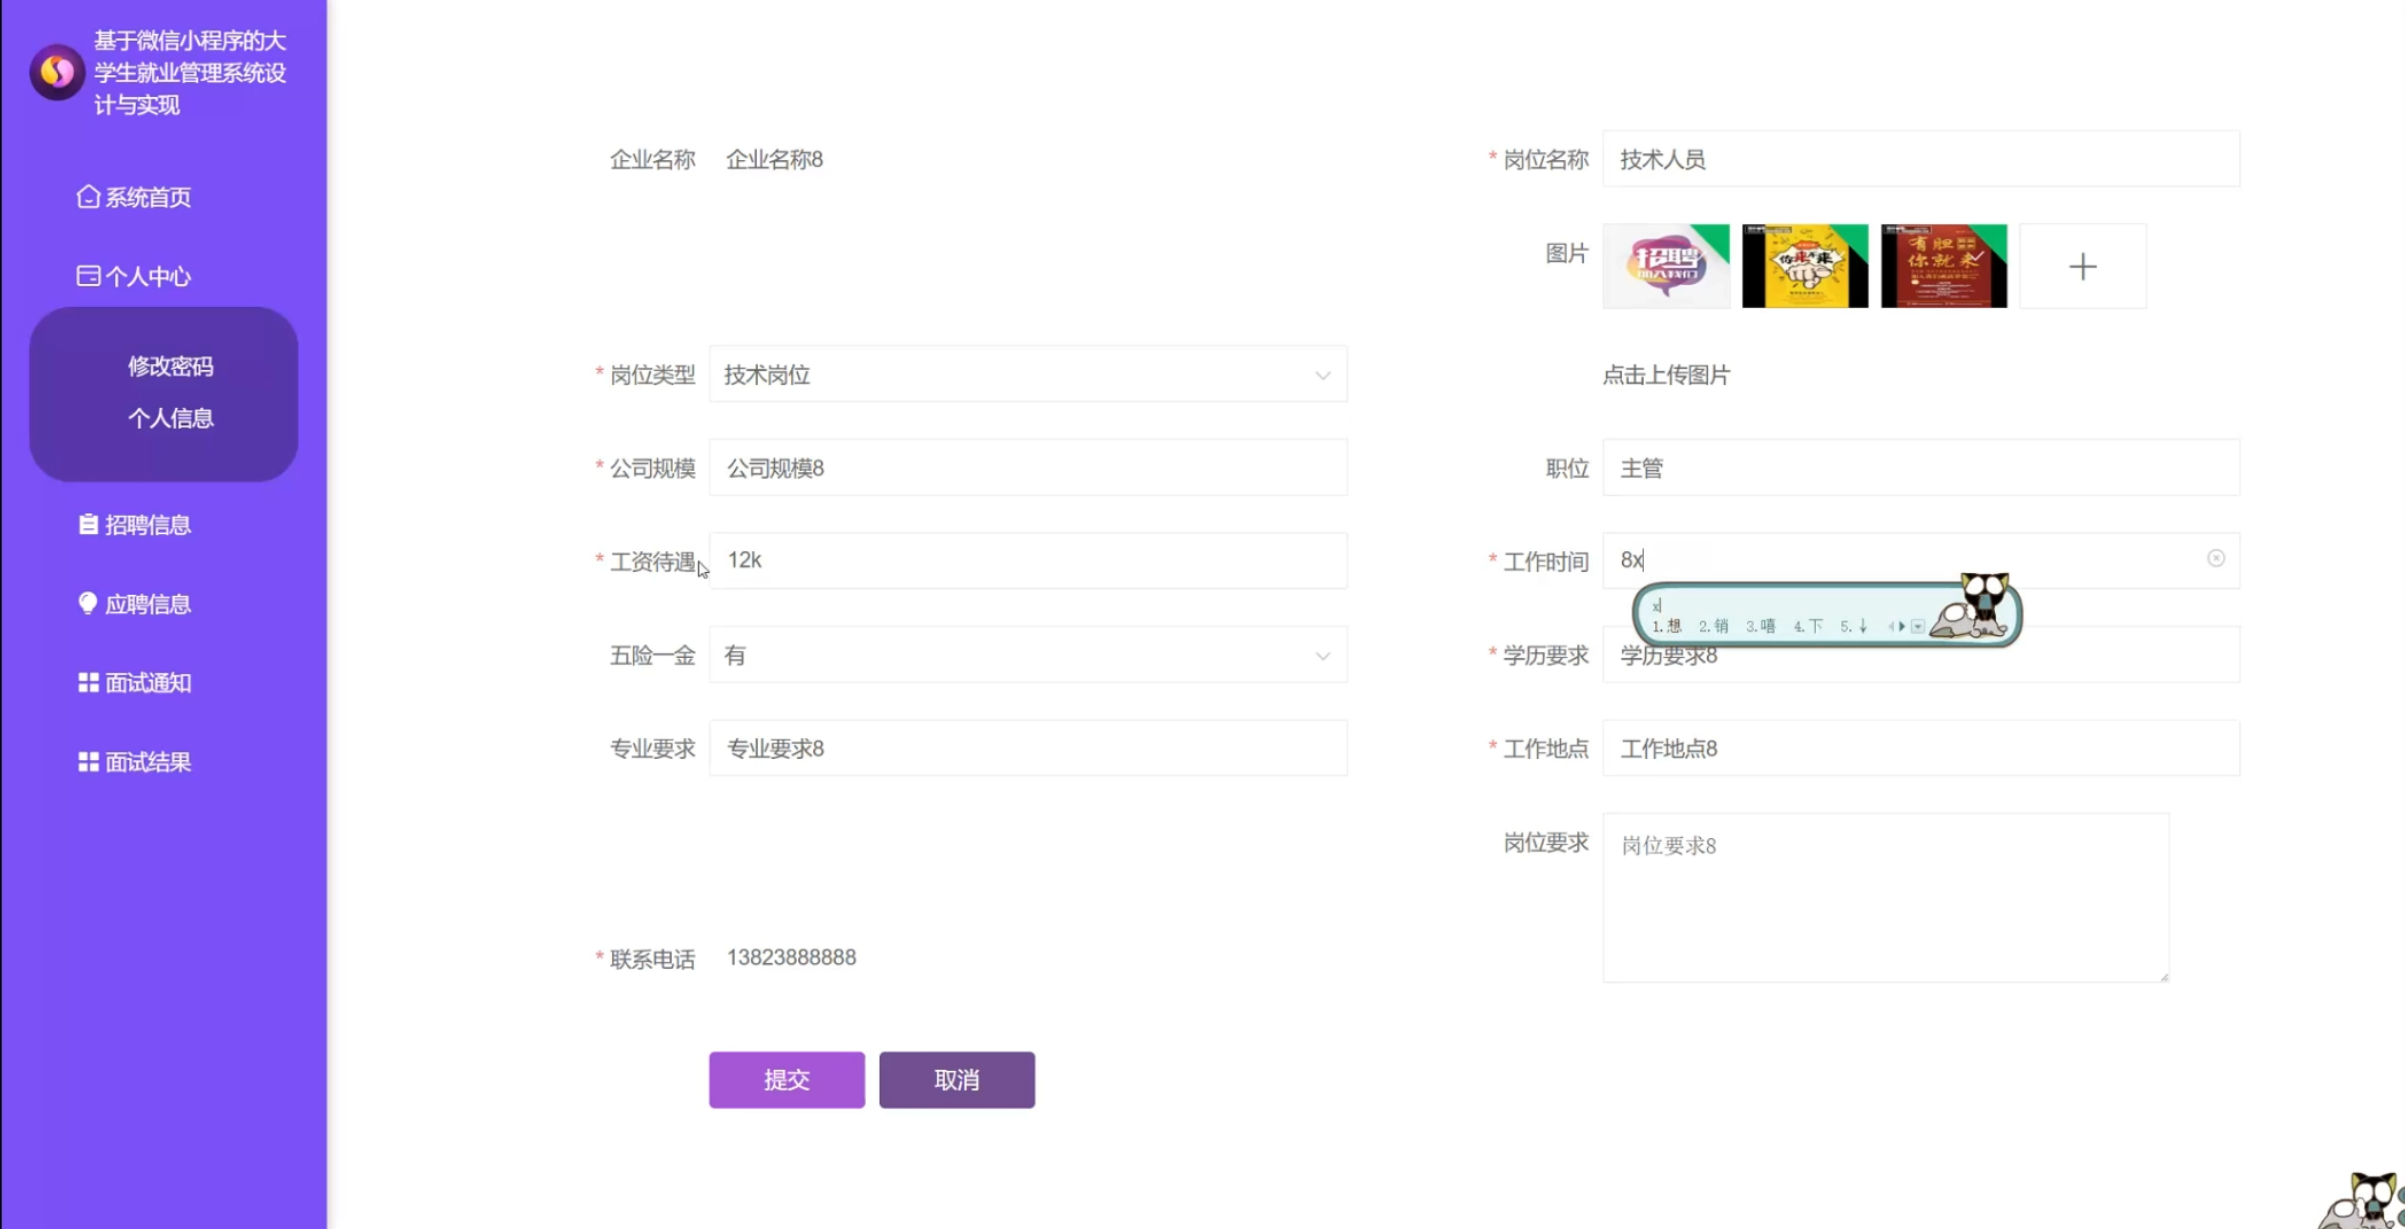Click the 联系电话 label
This screenshot has height=1229, width=2405.
tap(652, 959)
